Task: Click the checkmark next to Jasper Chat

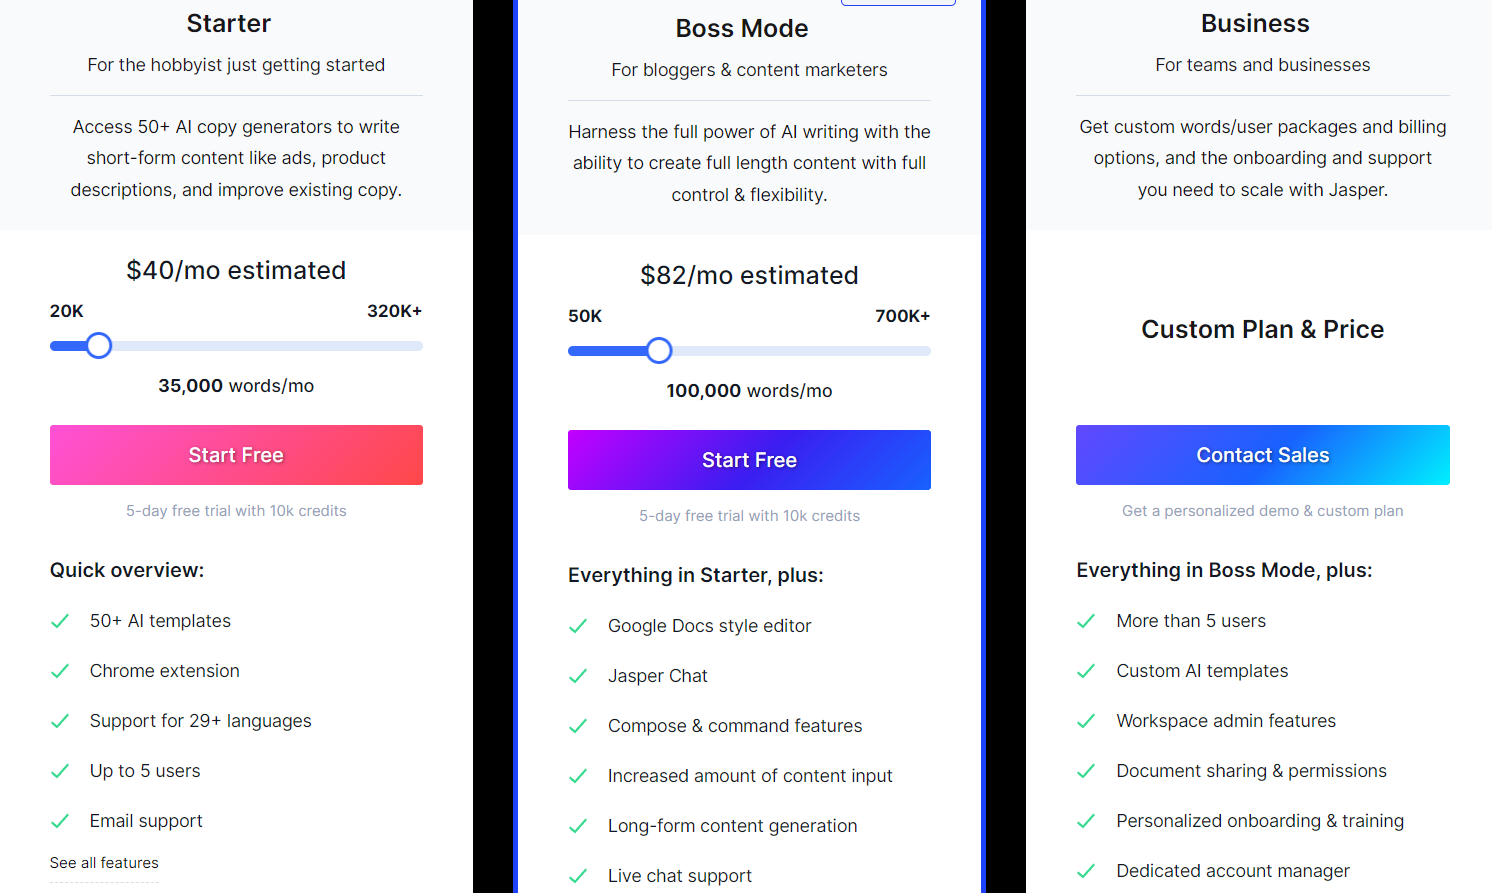Action: [x=578, y=676]
